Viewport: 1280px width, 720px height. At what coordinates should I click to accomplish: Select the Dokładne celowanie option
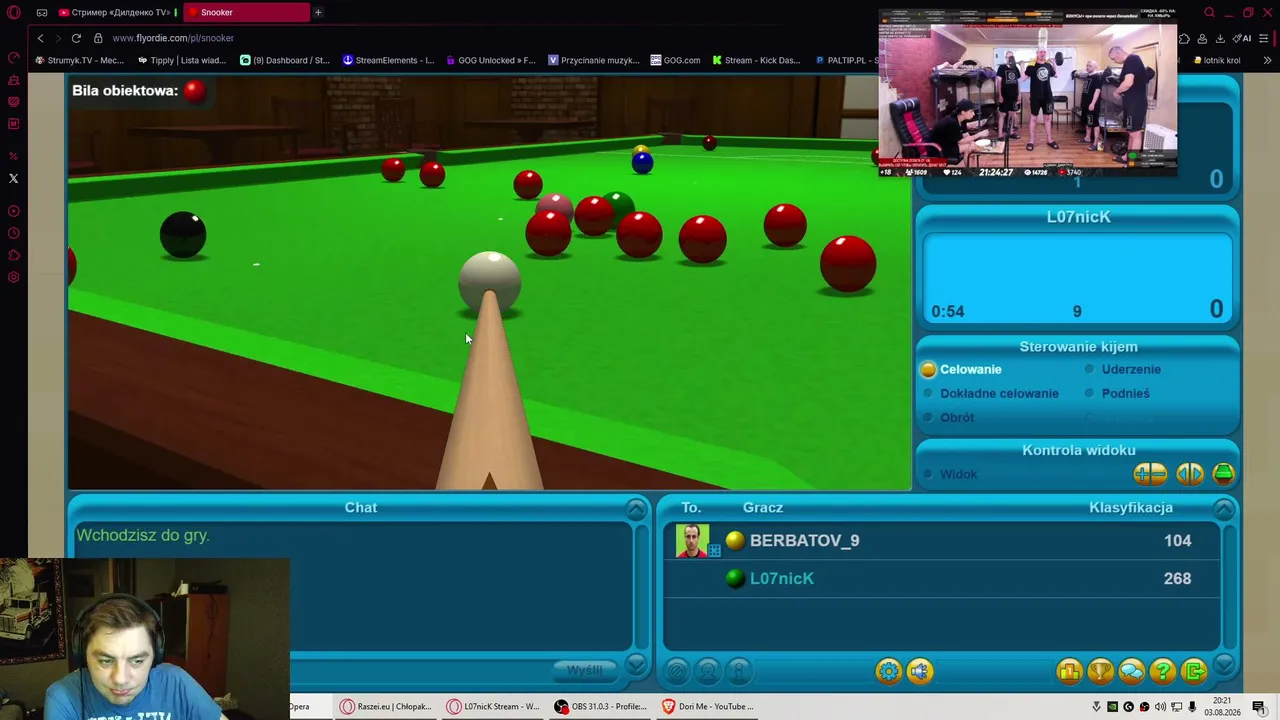[x=990, y=393]
